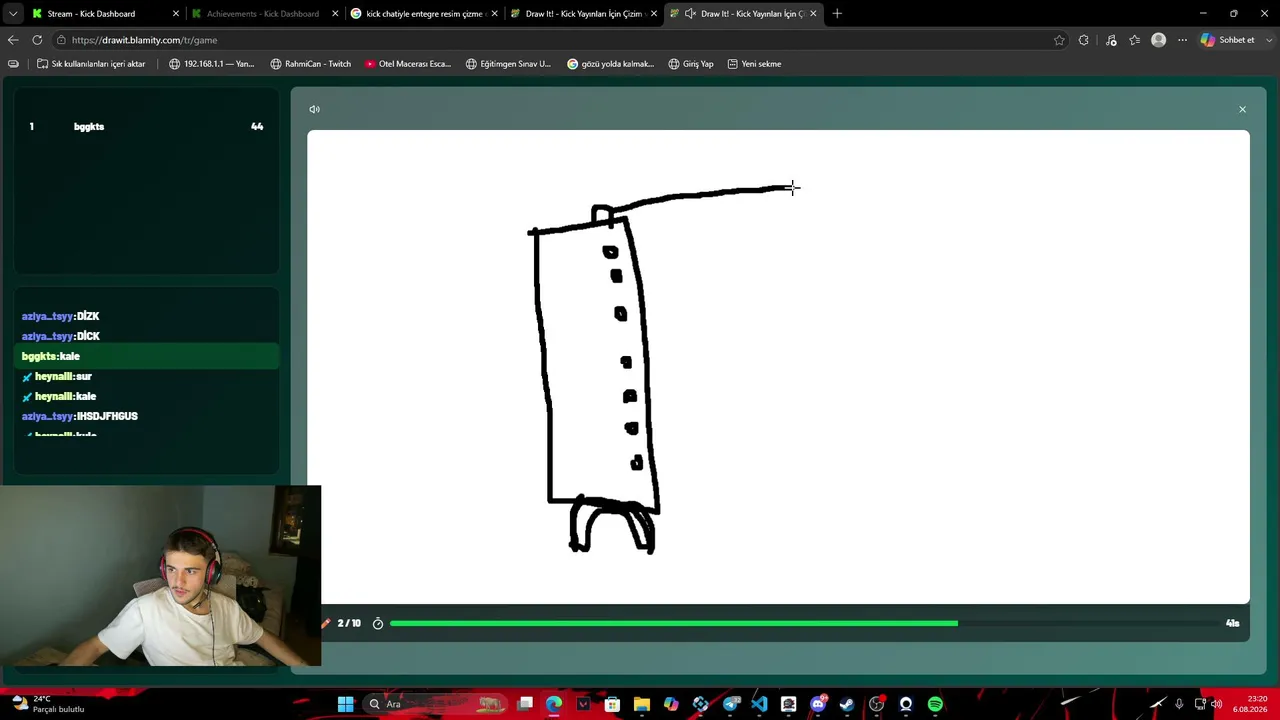Open the Eğitimgen Sınav U... bookmark
Screen dimensions: 1280x720
[508, 64]
